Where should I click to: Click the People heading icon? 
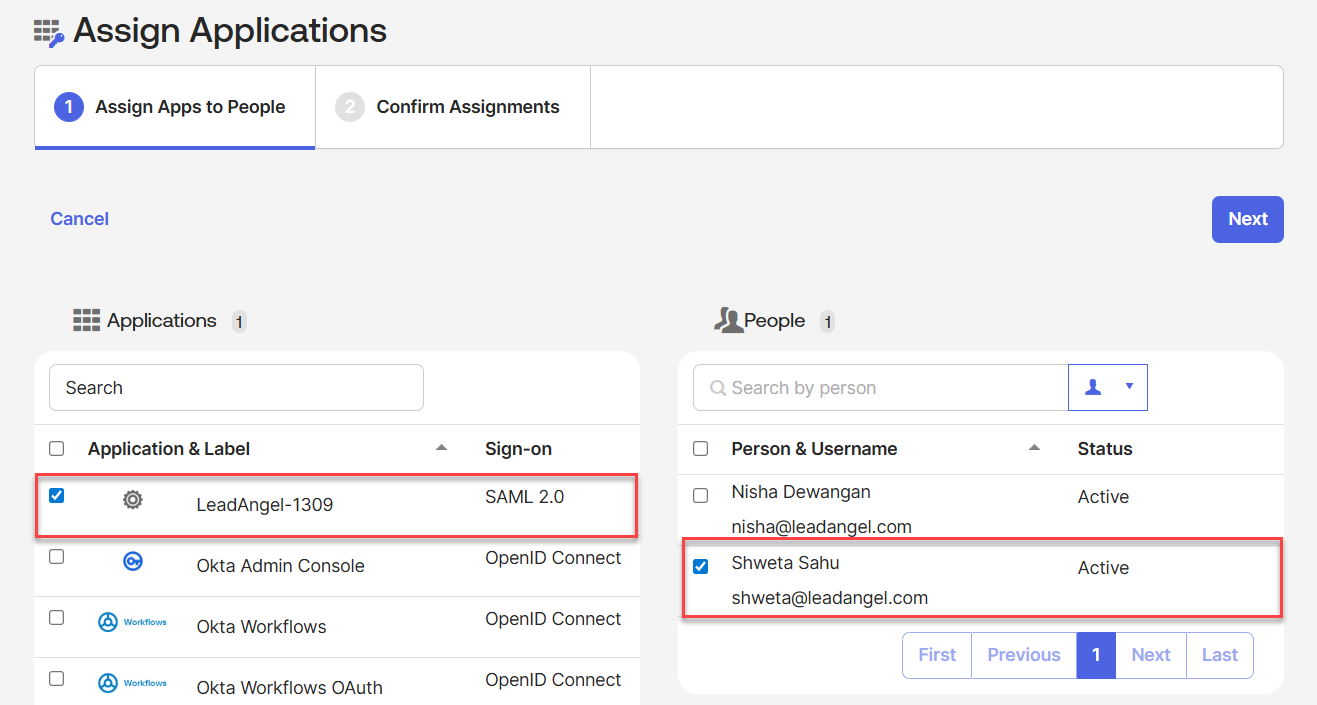click(728, 320)
